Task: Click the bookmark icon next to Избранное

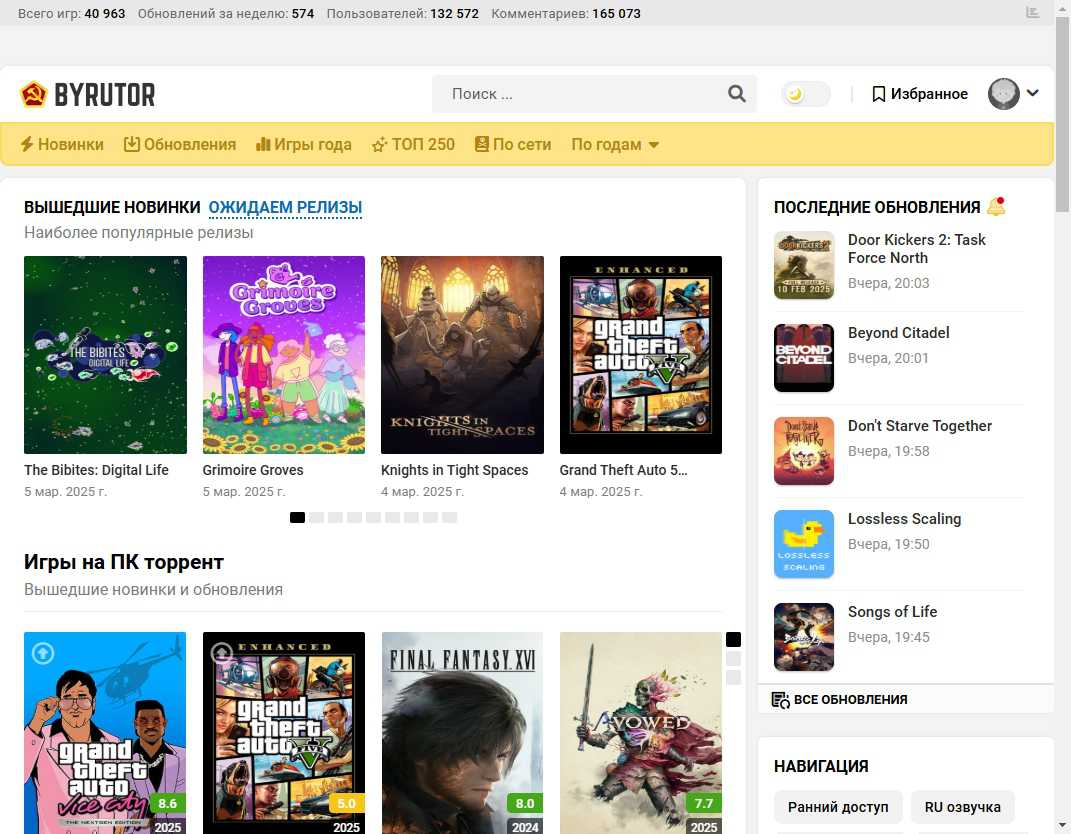Action: coord(879,94)
